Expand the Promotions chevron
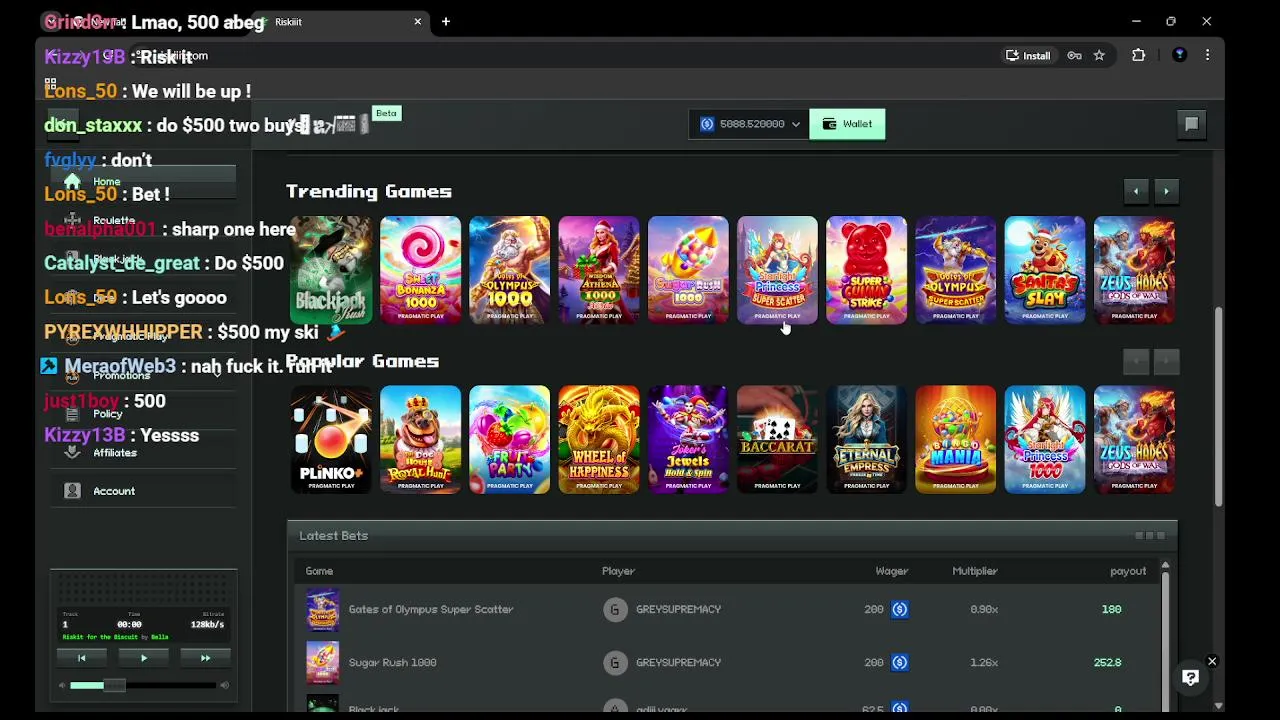1280x720 pixels. click(217, 374)
